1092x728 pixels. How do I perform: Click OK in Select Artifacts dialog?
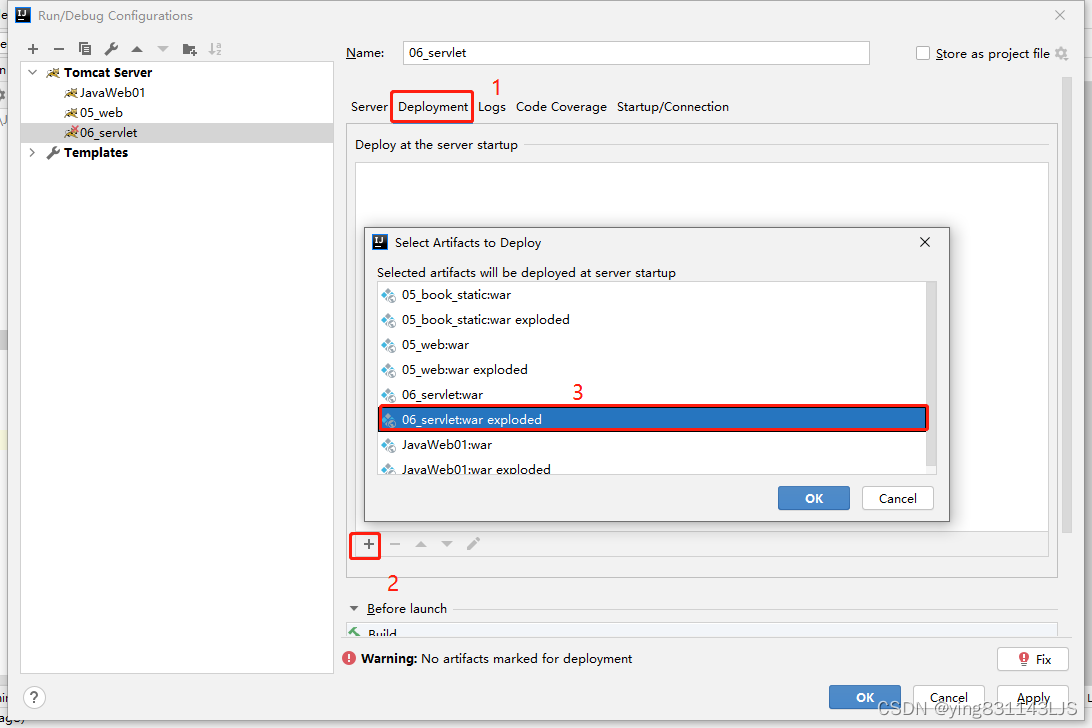(x=813, y=497)
